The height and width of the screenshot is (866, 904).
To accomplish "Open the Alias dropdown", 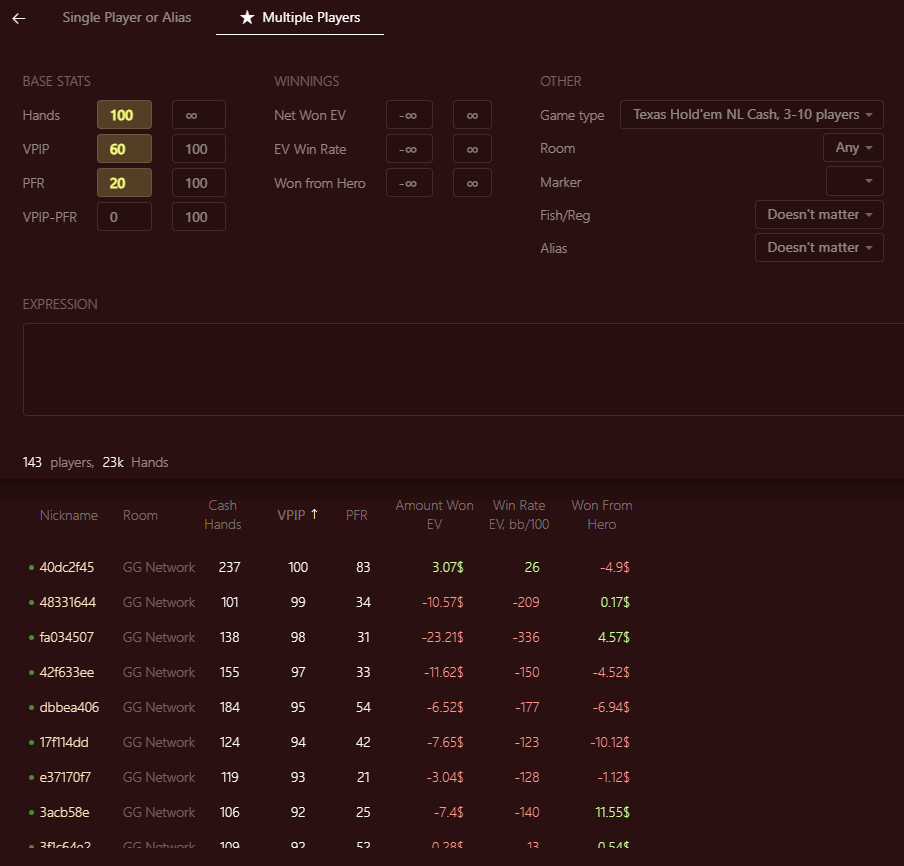I will (x=819, y=247).
